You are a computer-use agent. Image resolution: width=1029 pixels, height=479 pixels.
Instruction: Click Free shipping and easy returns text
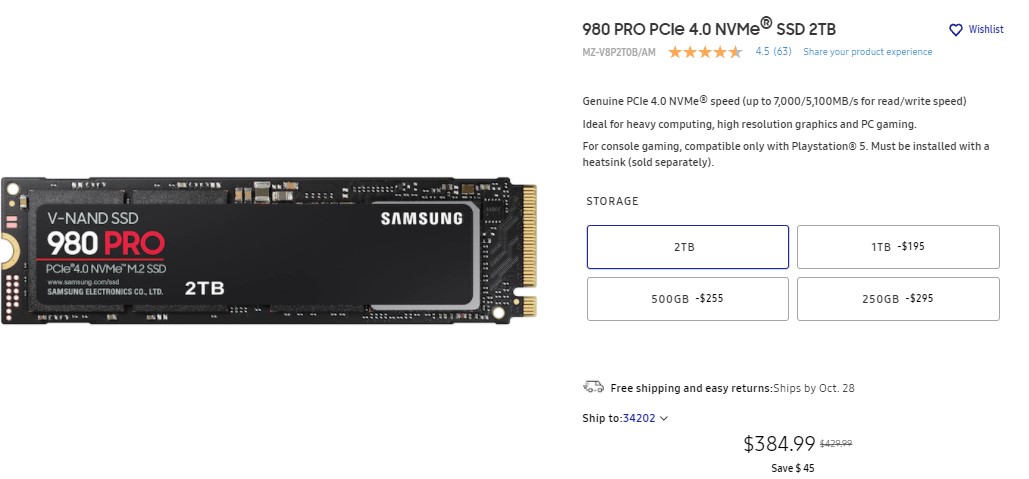690,388
